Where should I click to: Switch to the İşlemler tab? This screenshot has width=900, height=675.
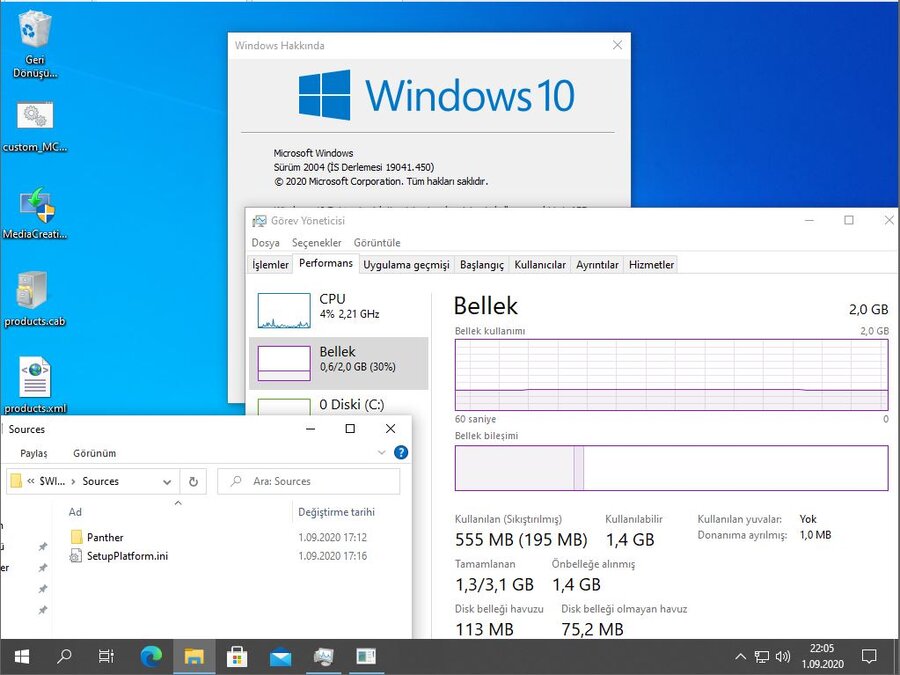270,265
